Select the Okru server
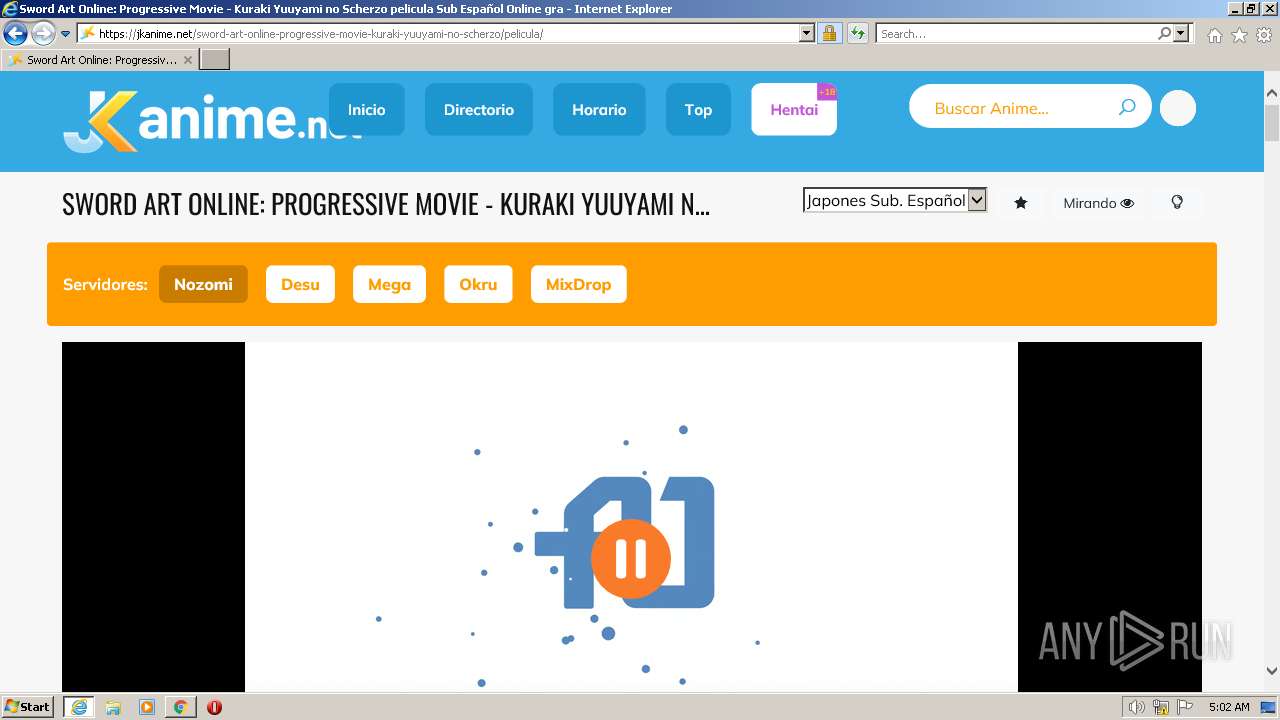Image resolution: width=1280 pixels, height=720 pixels. 478,284
